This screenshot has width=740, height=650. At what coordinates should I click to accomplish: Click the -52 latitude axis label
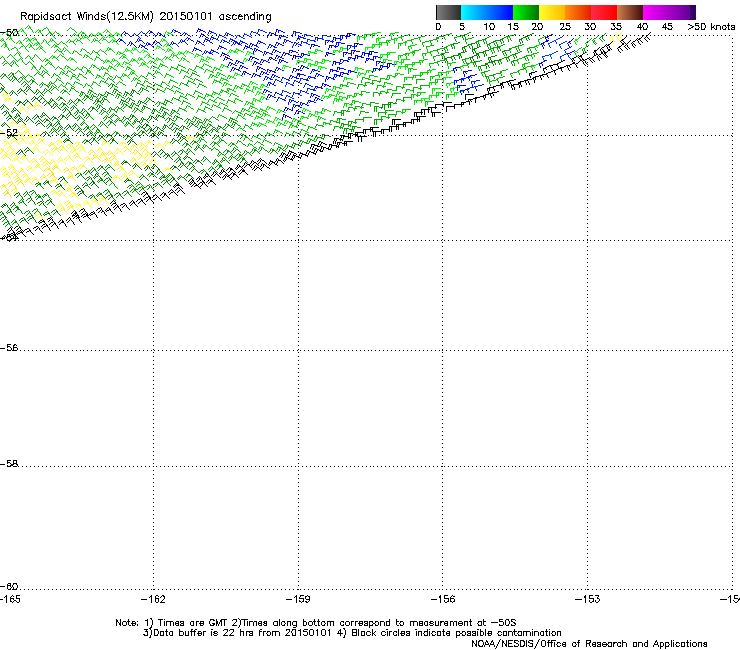[9, 133]
